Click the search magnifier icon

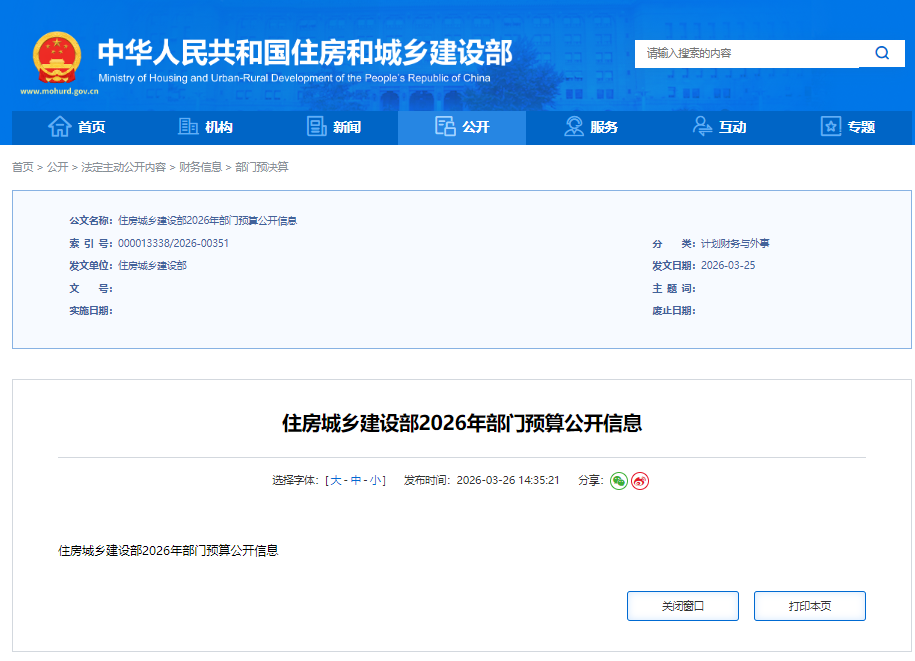[881, 53]
